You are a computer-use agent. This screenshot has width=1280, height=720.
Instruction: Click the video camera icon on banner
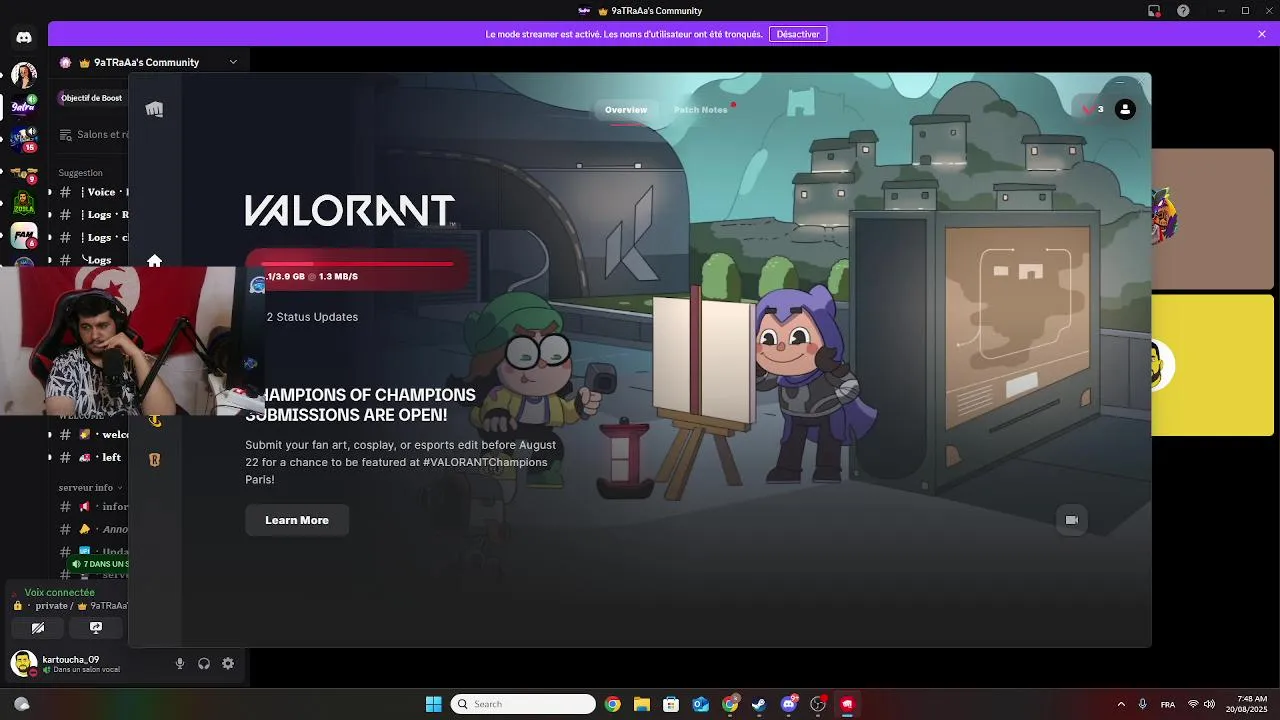(x=1072, y=520)
